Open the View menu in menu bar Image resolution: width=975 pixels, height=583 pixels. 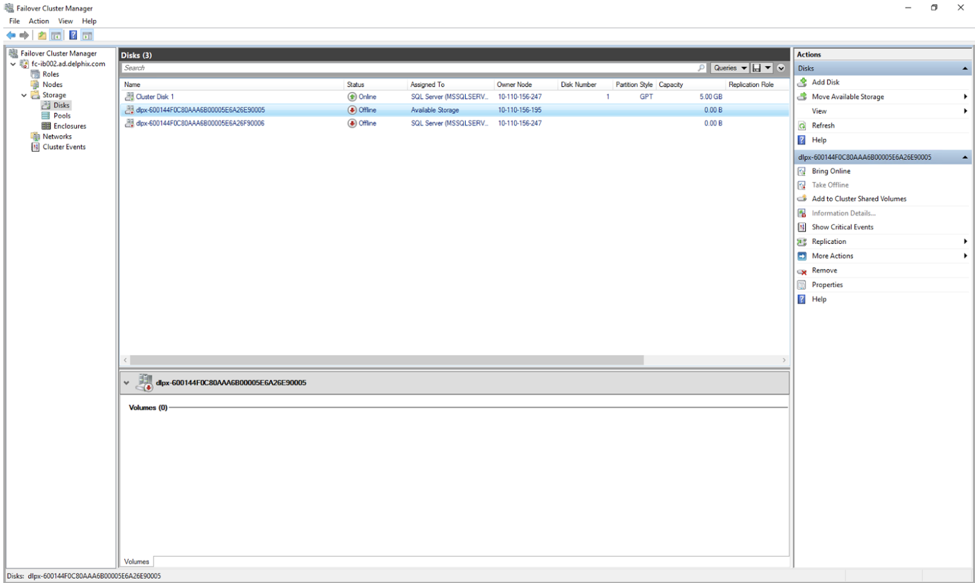pos(65,21)
